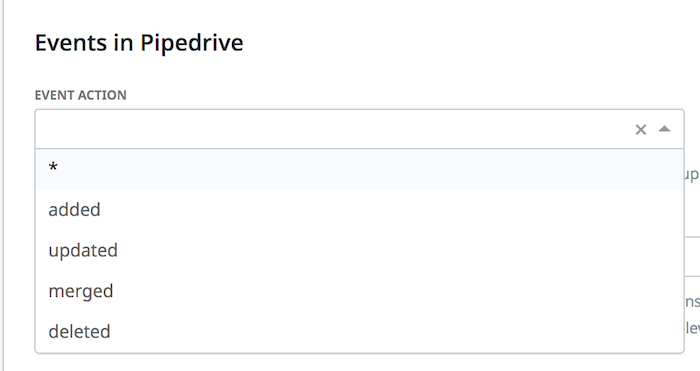Select the asterisk wildcard option
The width and height of the screenshot is (700, 371).
tap(359, 169)
